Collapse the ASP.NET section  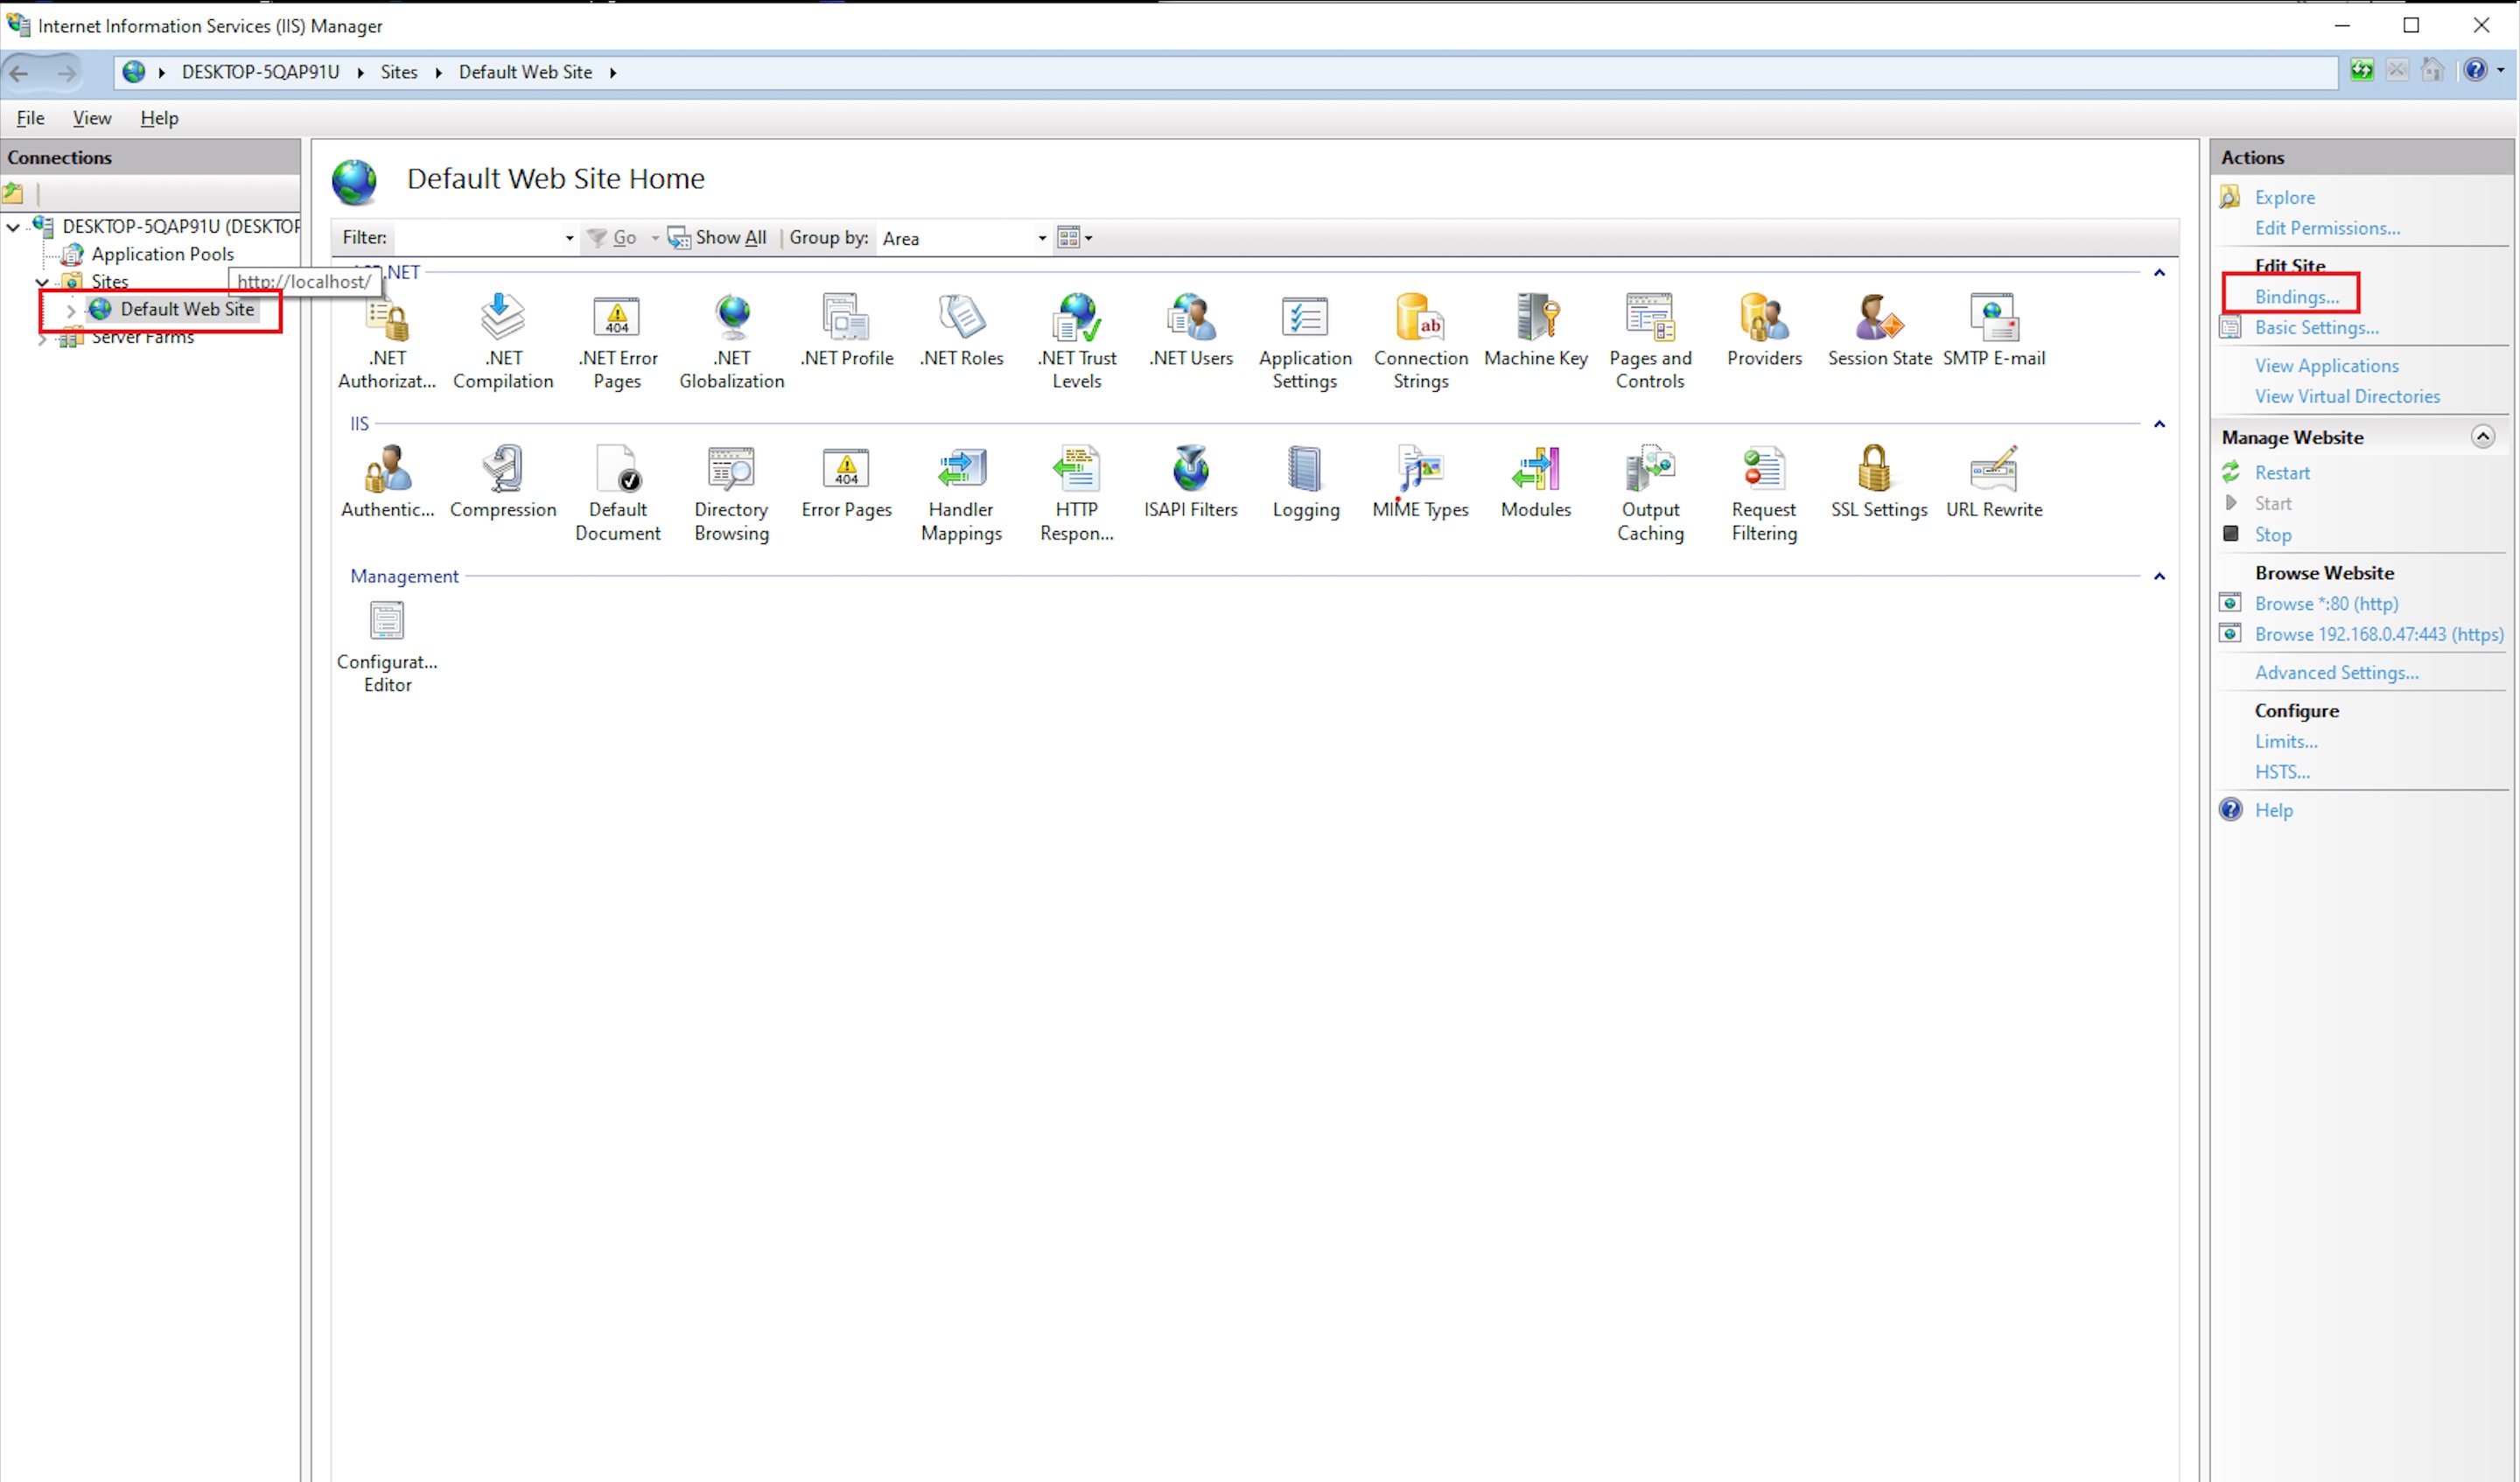click(x=2159, y=273)
